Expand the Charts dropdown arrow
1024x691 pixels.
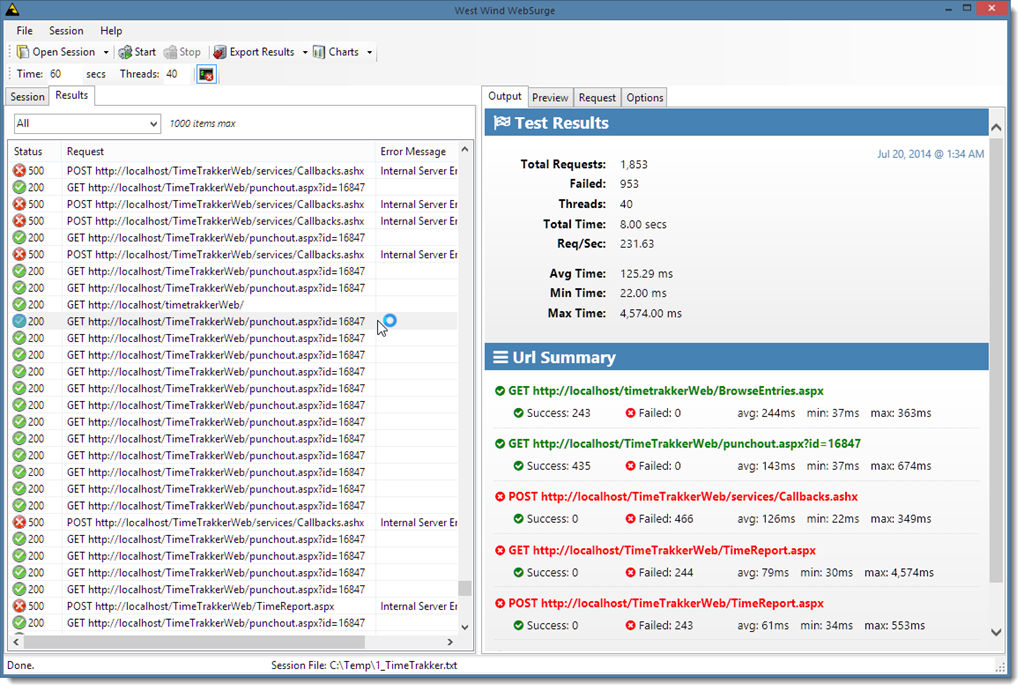point(370,52)
